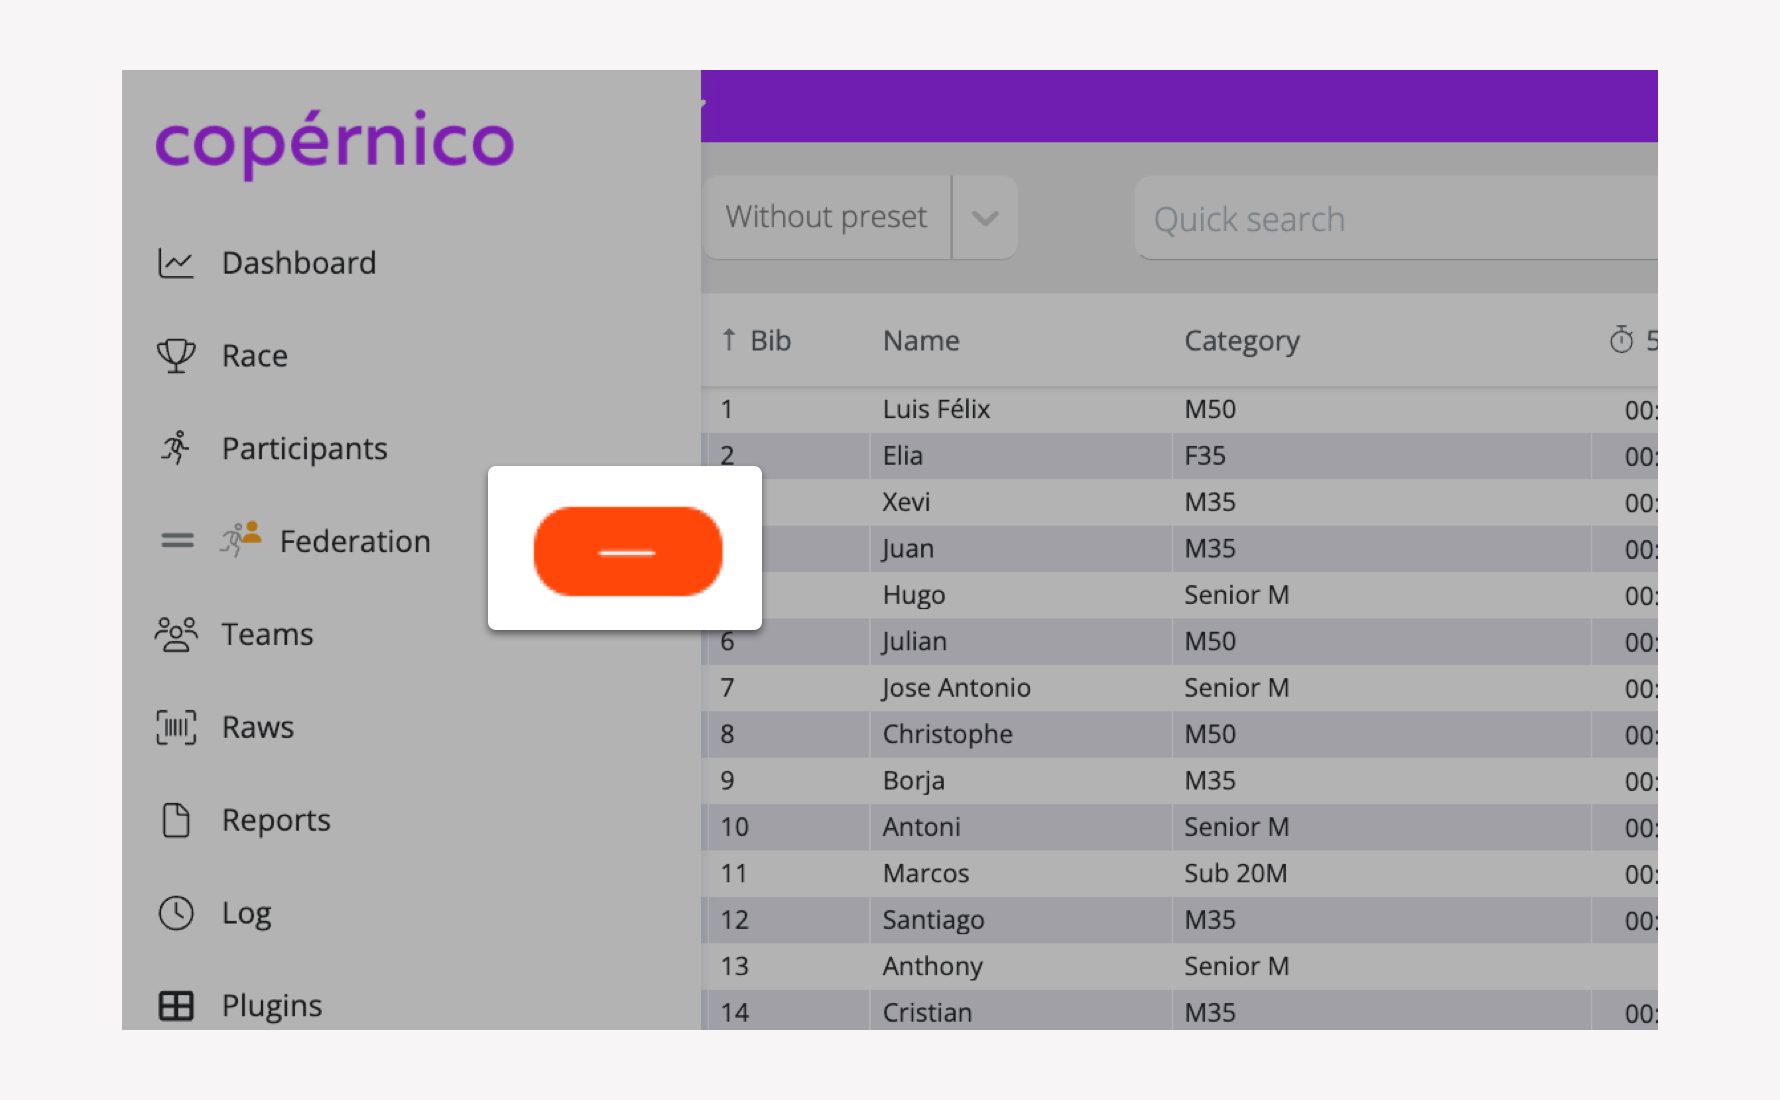Select the Santiago name cell
The height and width of the screenshot is (1100, 1780).
1020,920
